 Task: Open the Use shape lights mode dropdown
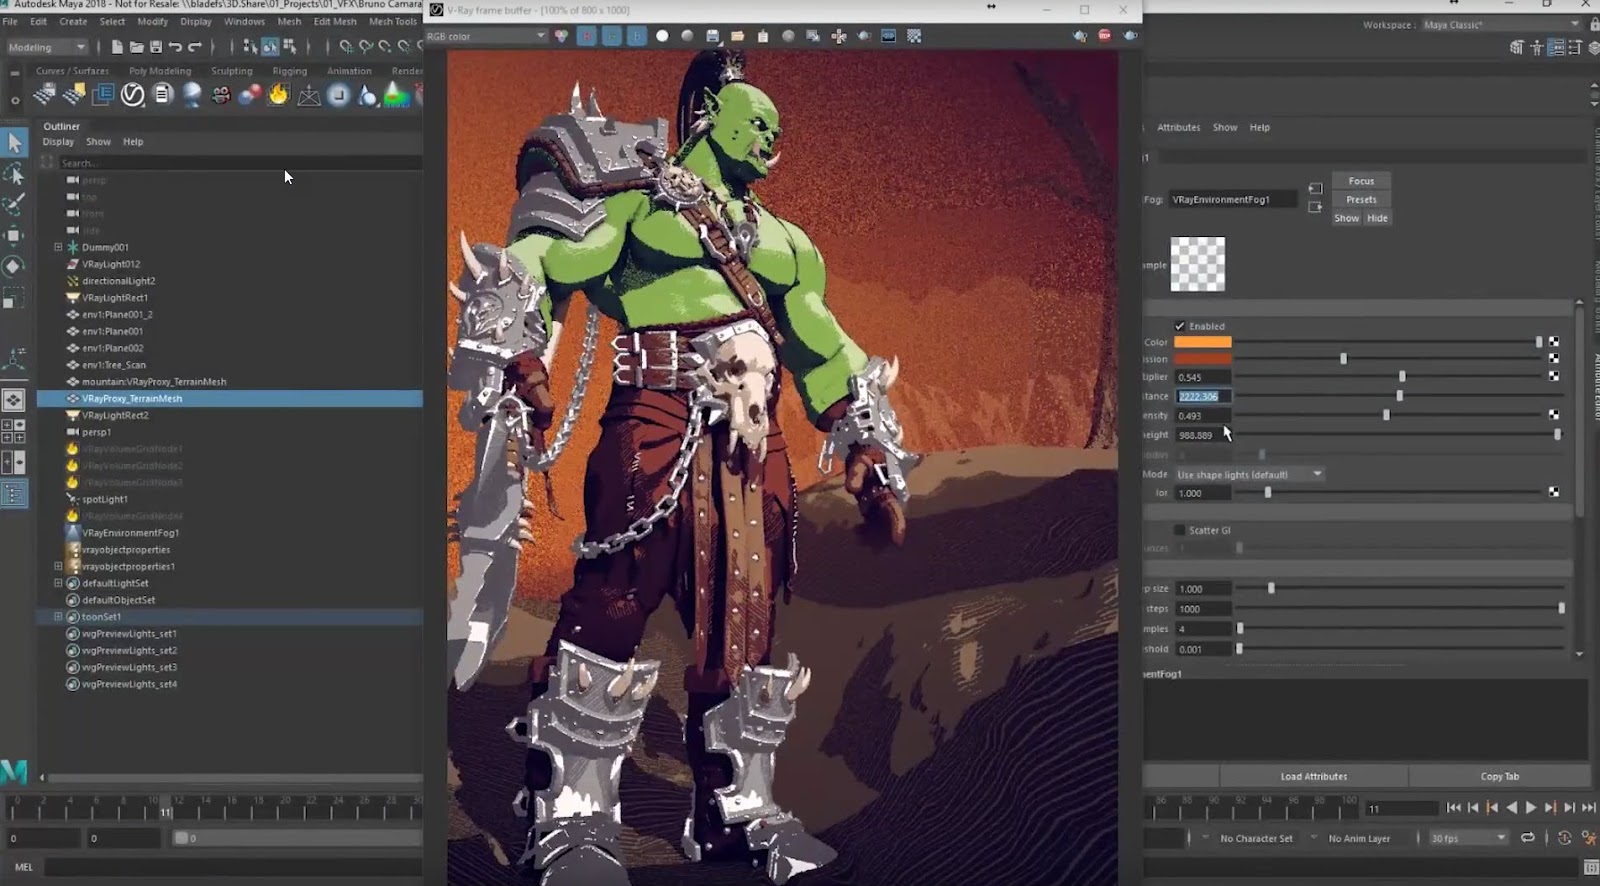click(x=1249, y=474)
